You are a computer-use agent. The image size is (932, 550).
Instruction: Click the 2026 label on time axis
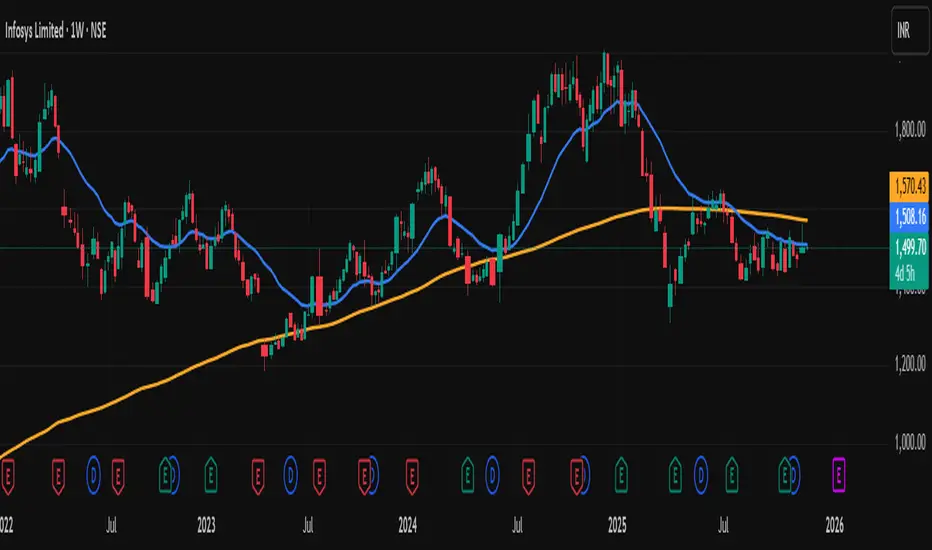tap(834, 521)
